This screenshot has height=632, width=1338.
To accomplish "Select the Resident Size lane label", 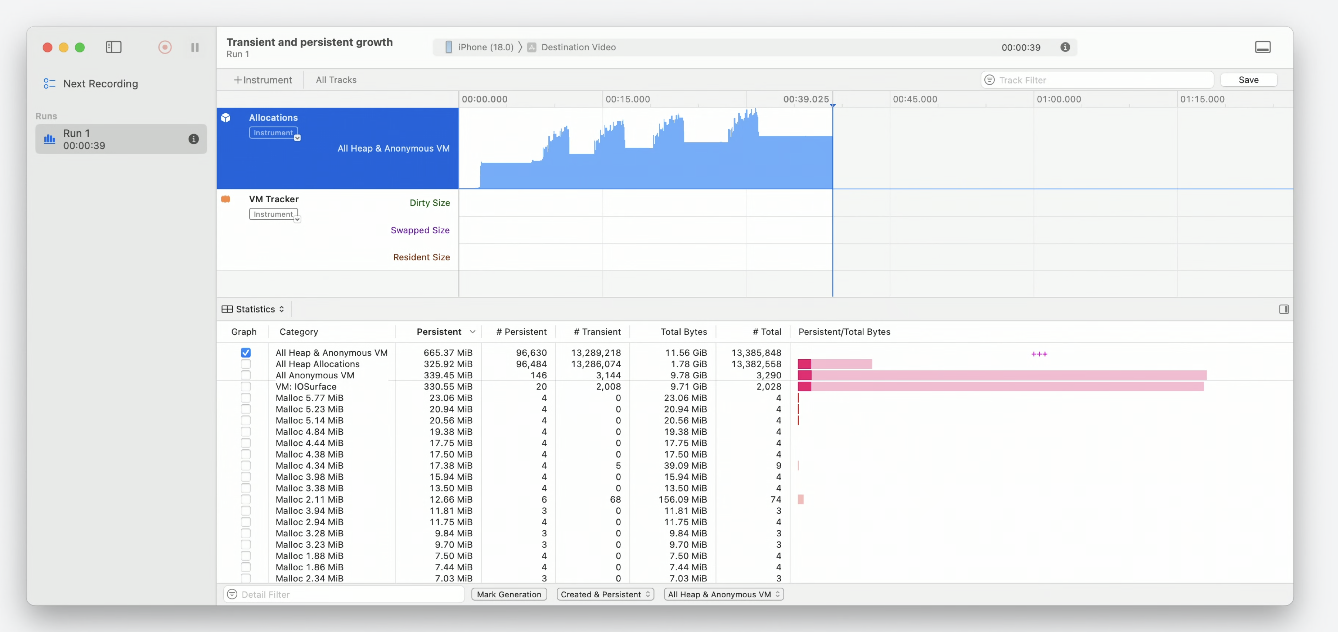I will [422, 257].
